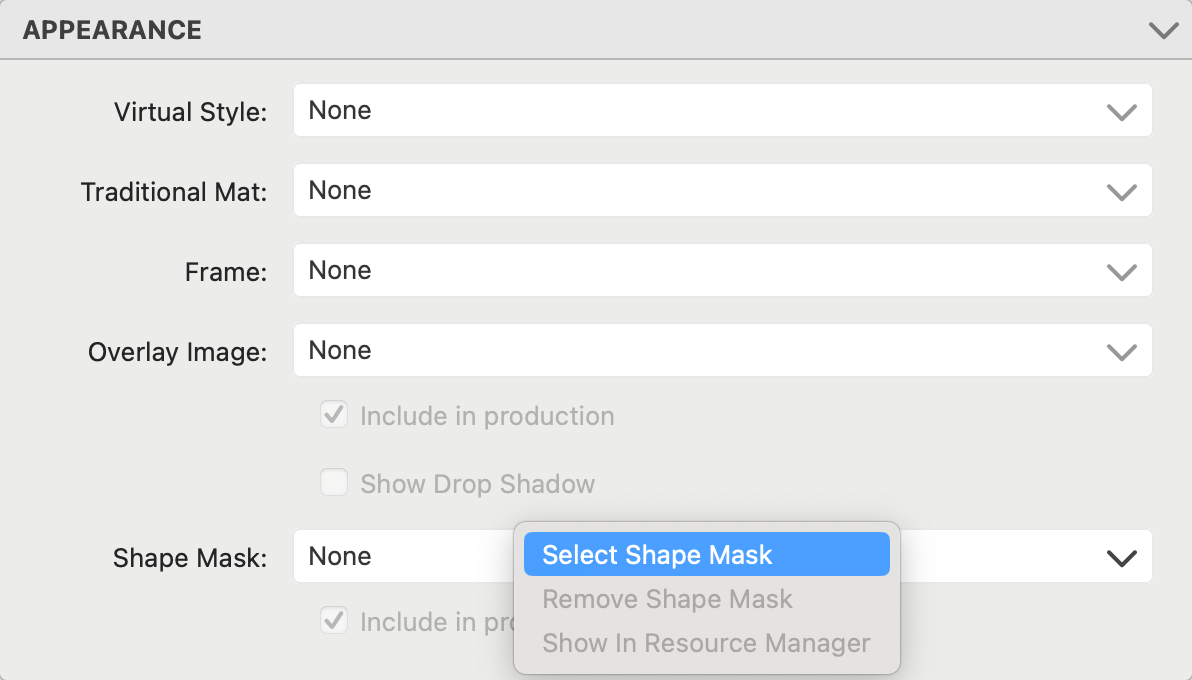Click the Traditional Mat dropdown arrow
This screenshot has height=680, width=1192.
click(x=1122, y=191)
